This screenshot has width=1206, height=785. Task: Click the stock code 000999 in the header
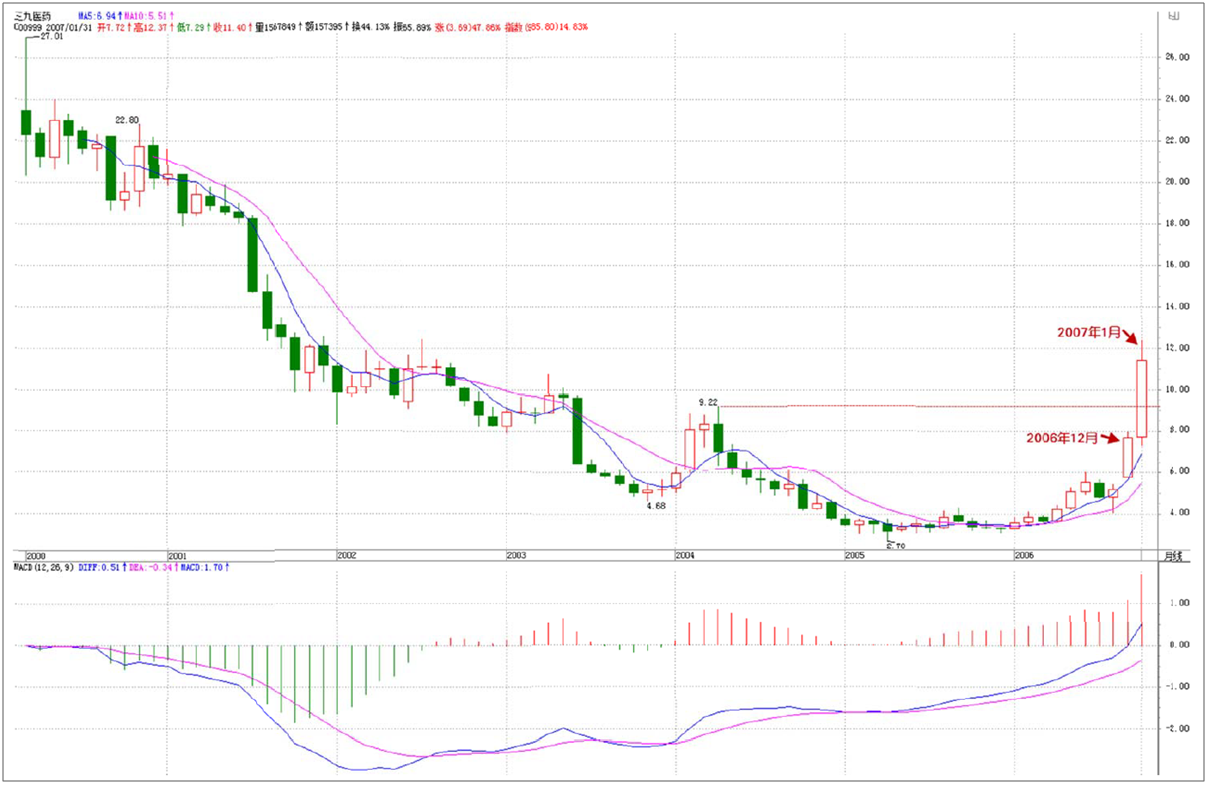(x=30, y=28)
